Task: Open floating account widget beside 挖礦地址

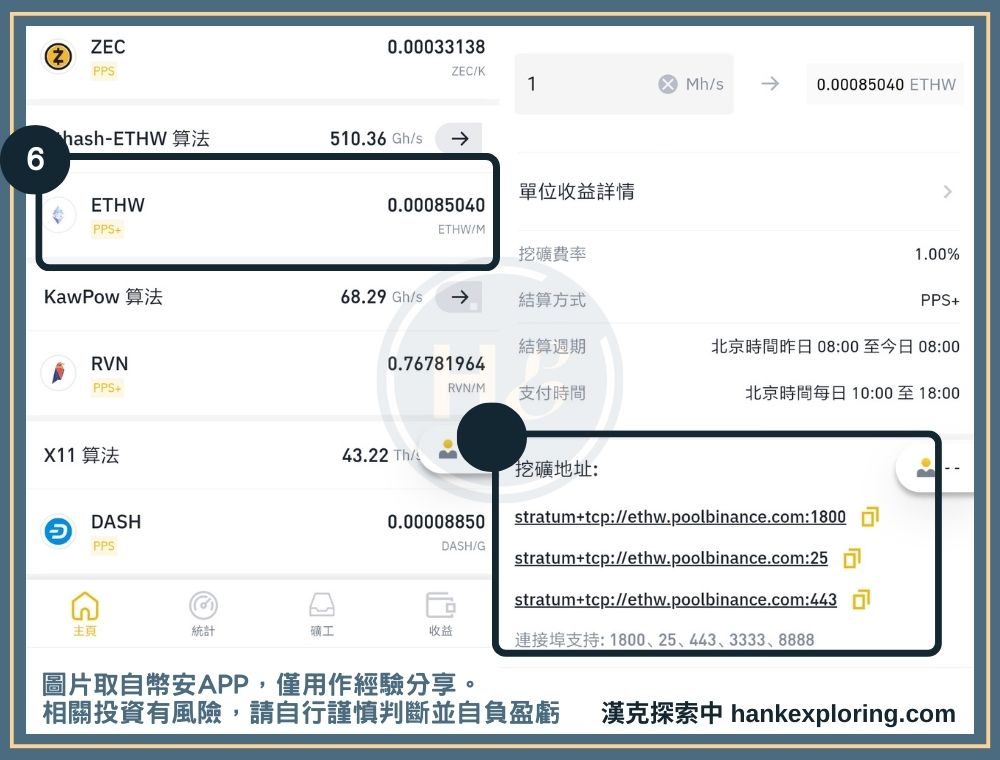Action: pyautogui.click(x=934, y=468)
